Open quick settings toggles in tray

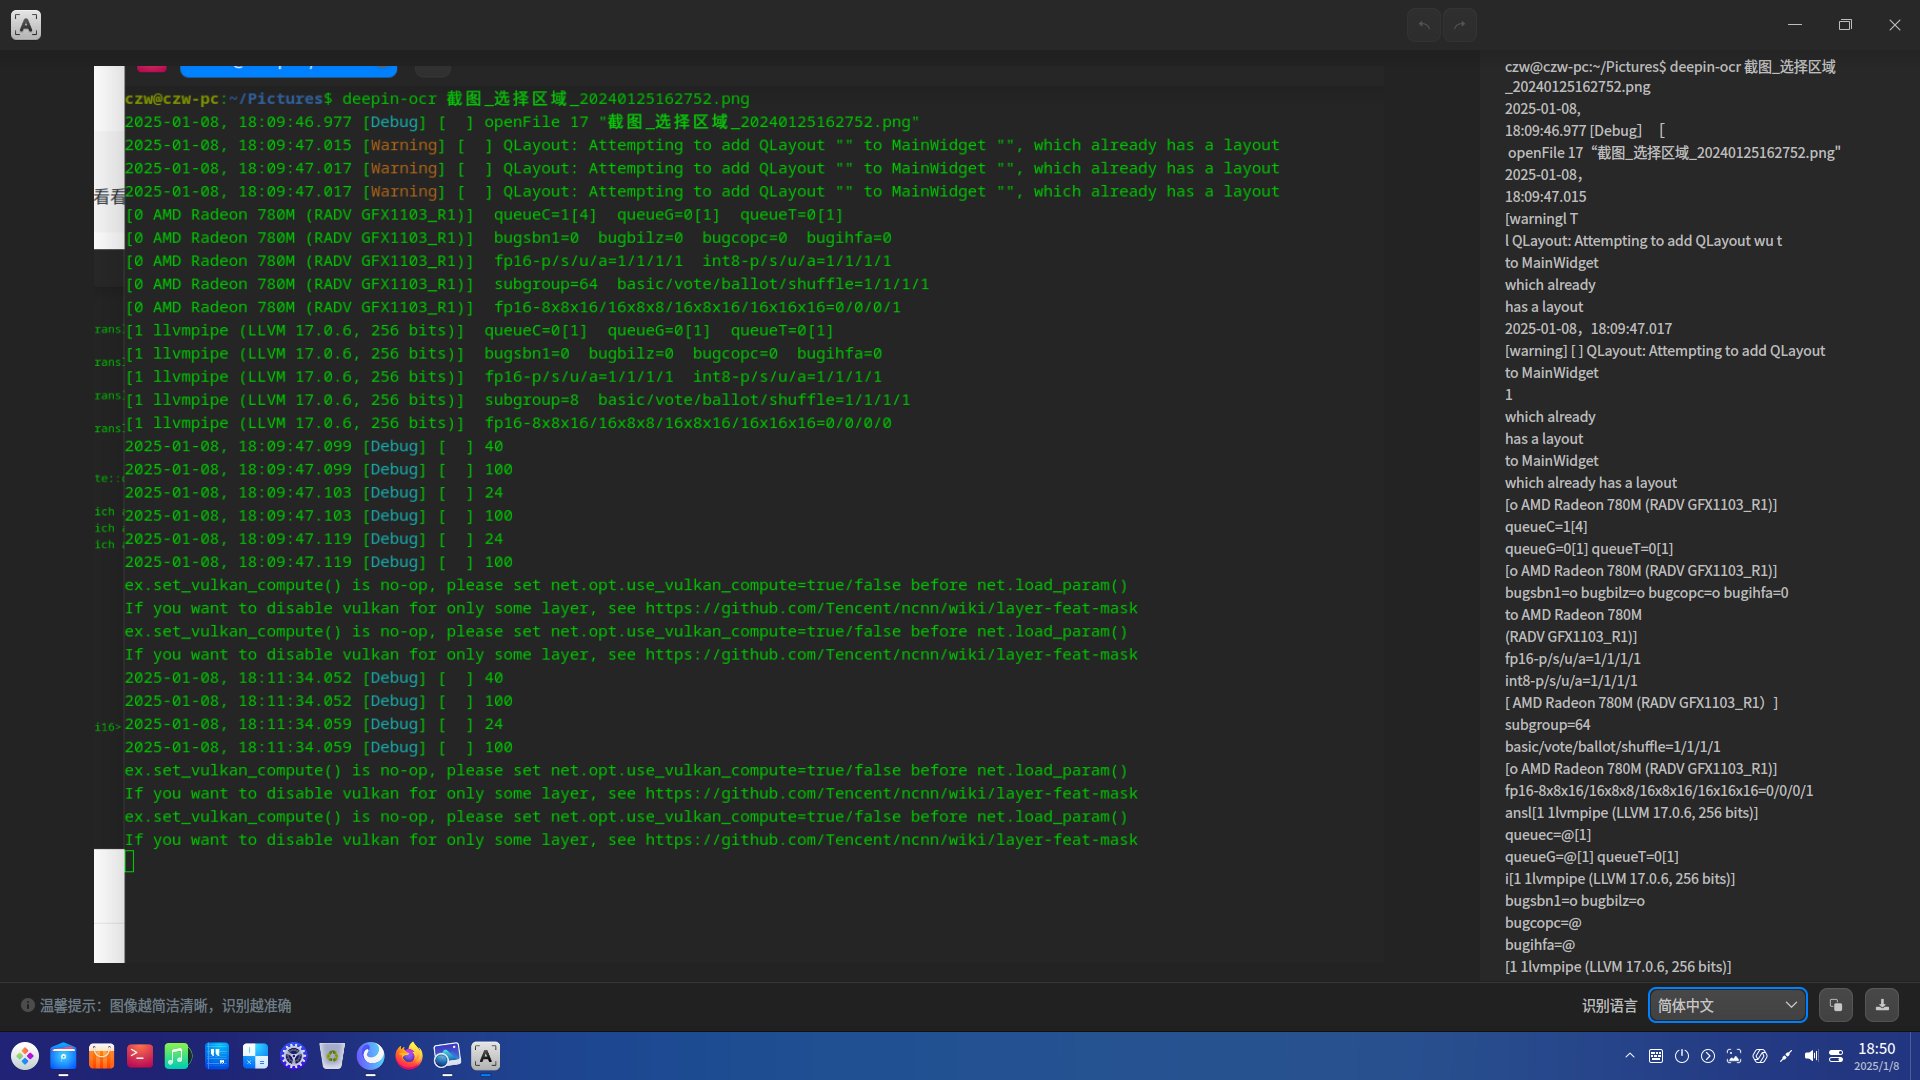point(1836,1056)
